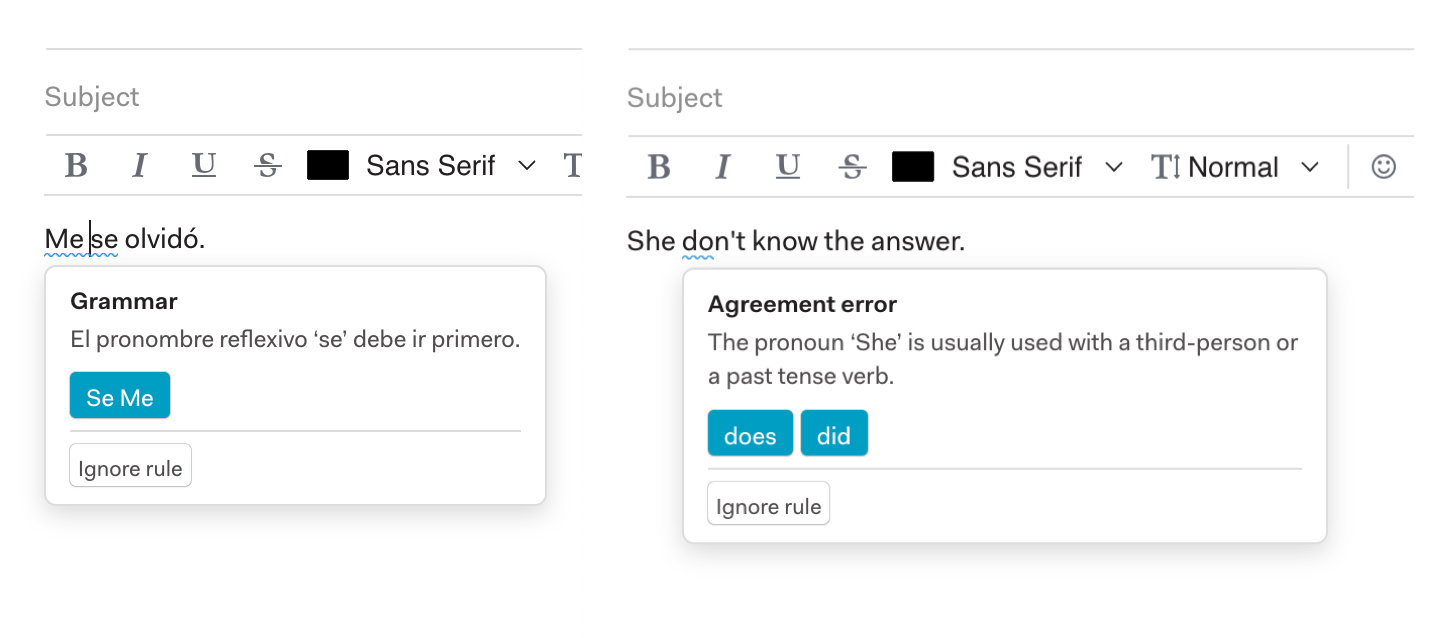Open the Sans Serif font dropdown in the English editor
The image size is (1456, 638).
point(1036,167)
